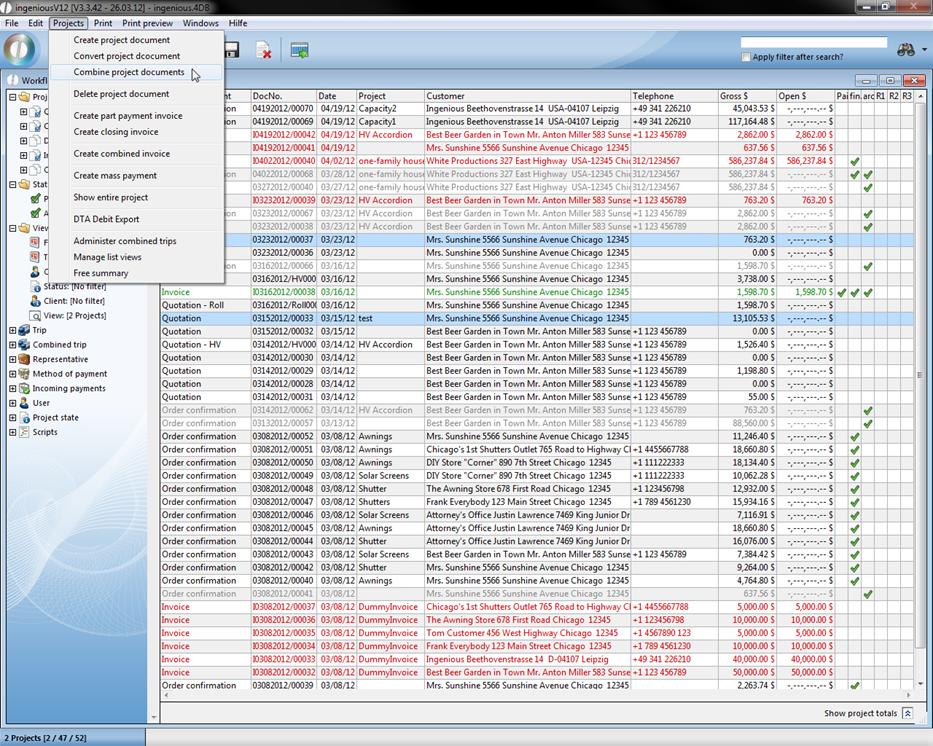Click the binoculars search icon

click(x=906, y=50)
